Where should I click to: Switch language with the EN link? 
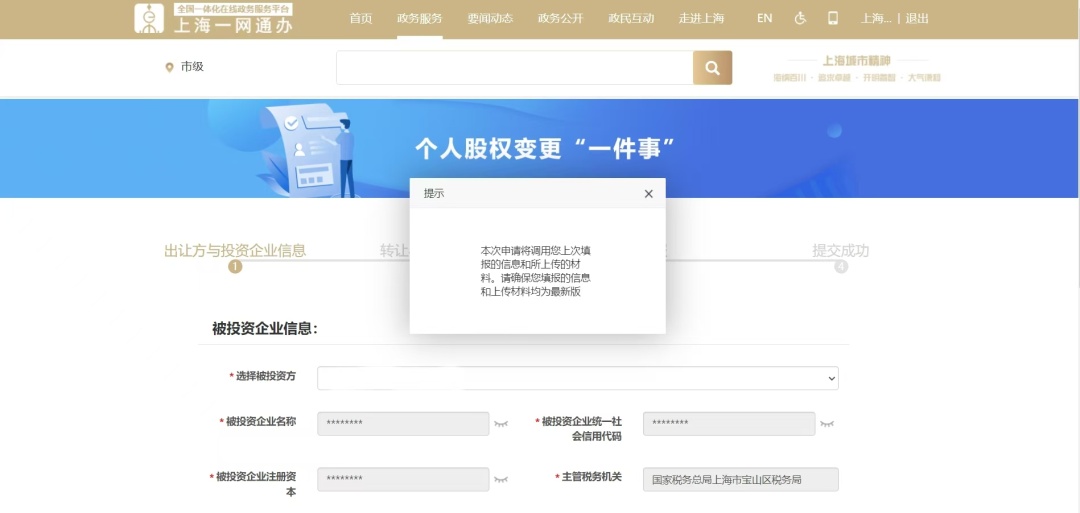(x=765, y=19)
